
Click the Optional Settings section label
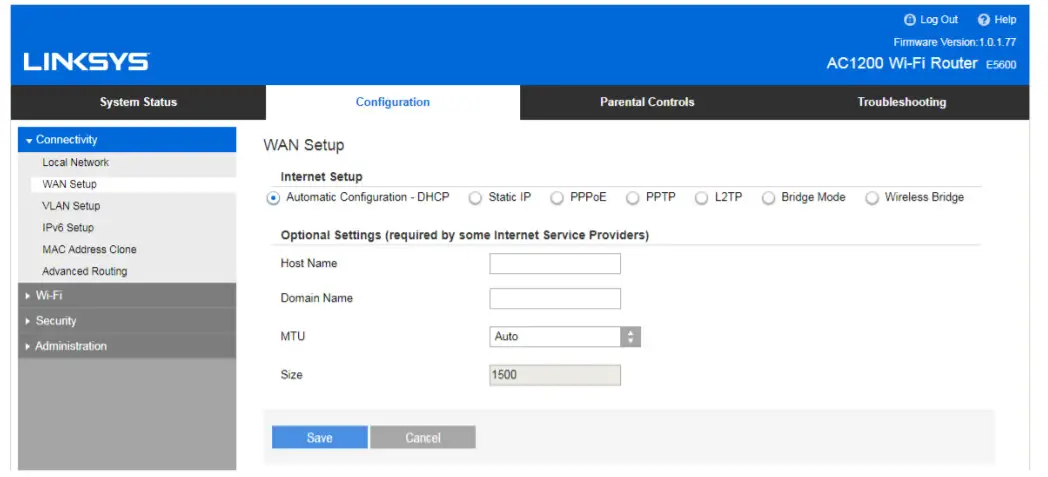(465, 235)
